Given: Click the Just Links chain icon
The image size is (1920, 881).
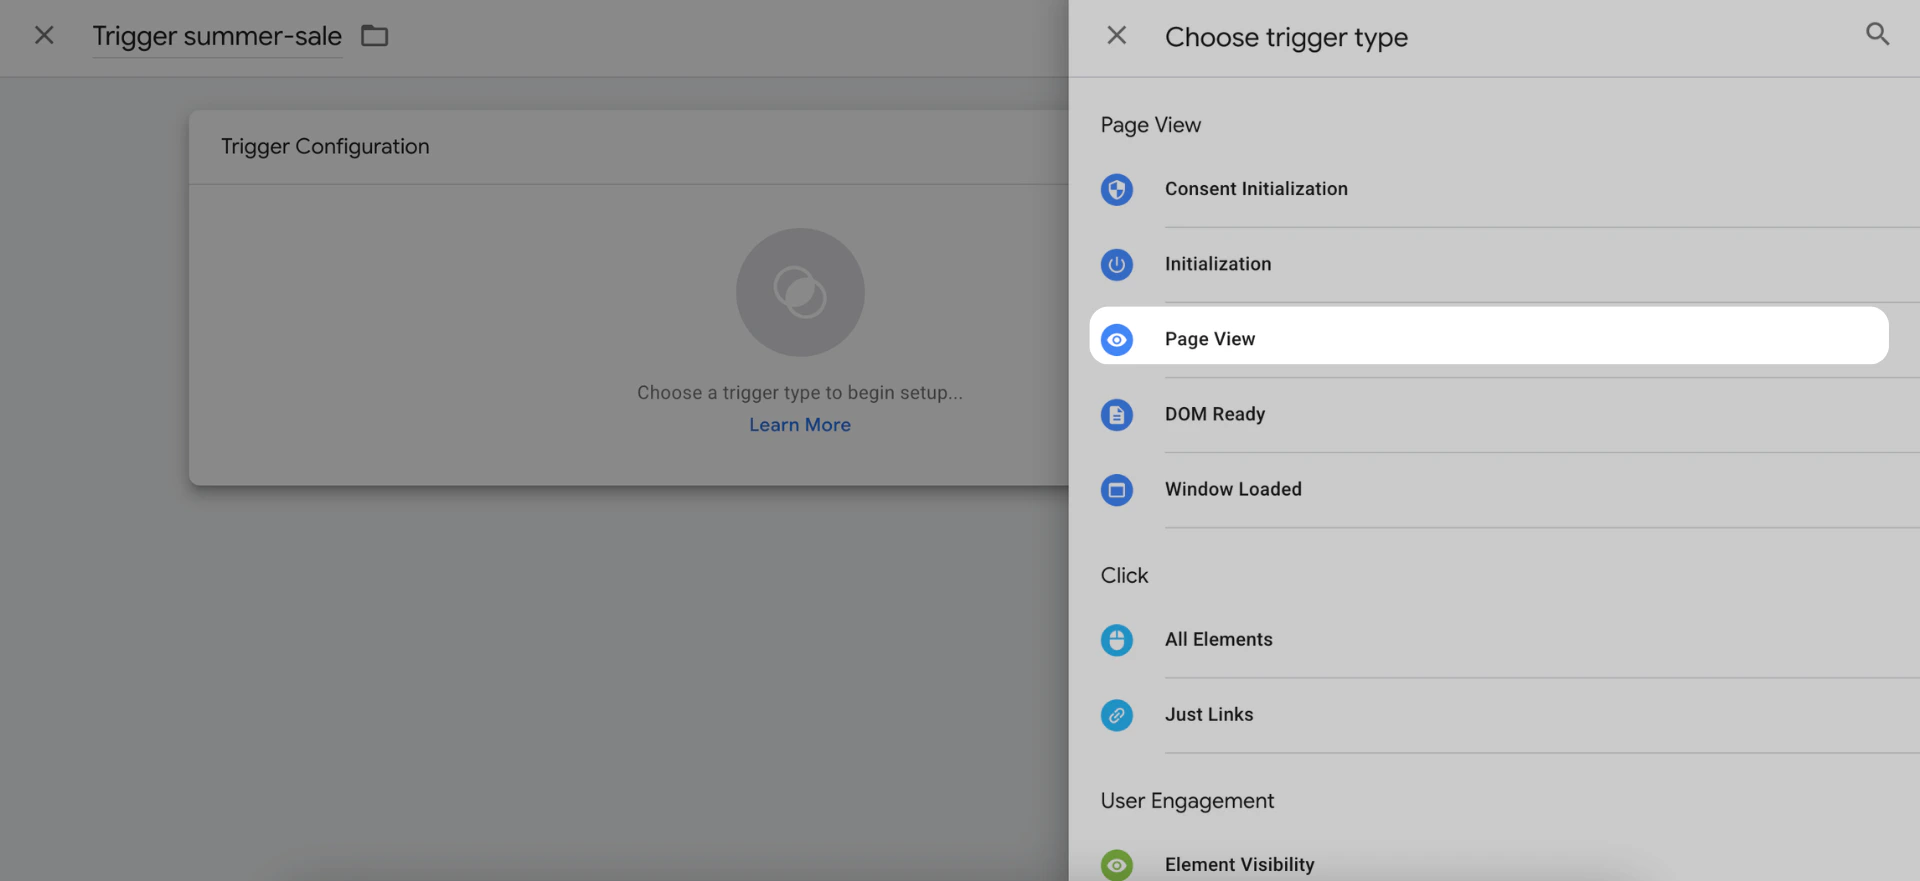Looking at the screenshot, I should [1116, 714].
